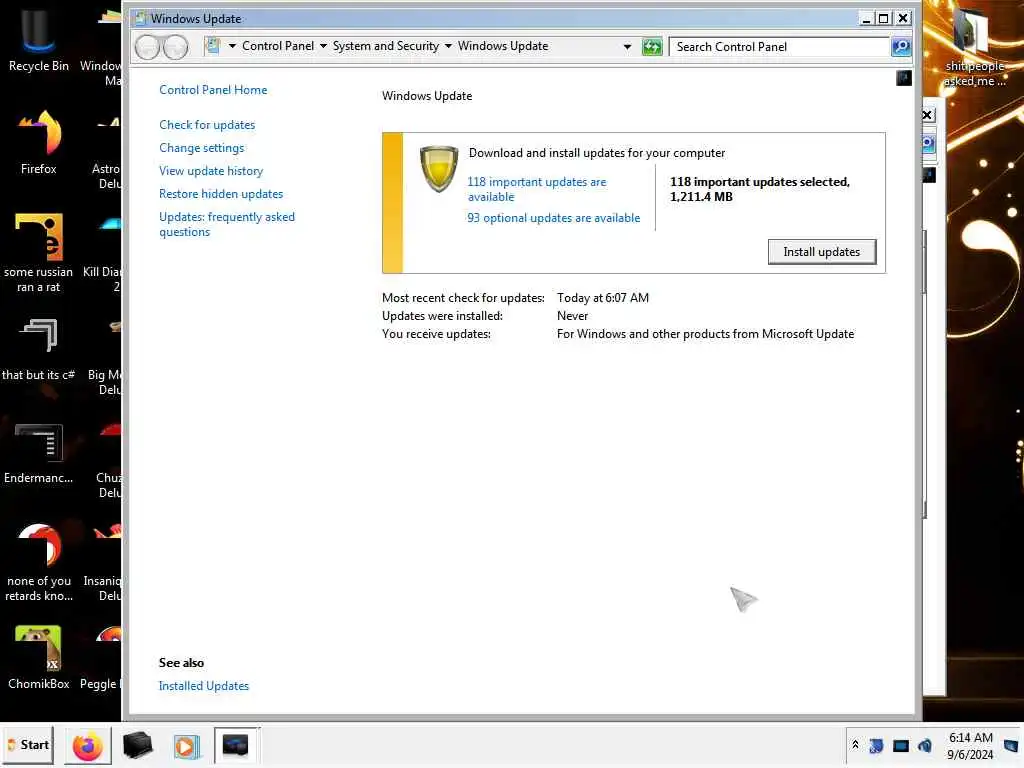The width and height of the screenshot is (1024, 768).
Task: Open the Firefox desktop shortcut
Action: pos(39,142)
